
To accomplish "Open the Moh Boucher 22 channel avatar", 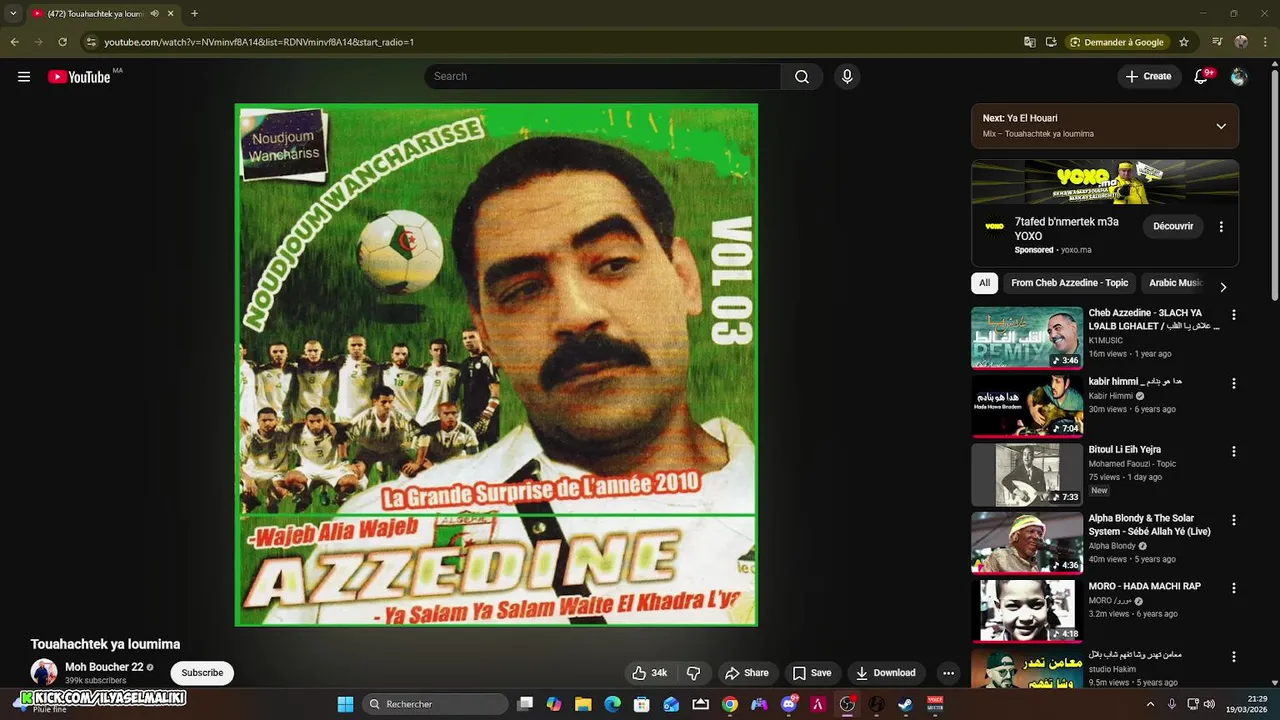I will 44,673.
